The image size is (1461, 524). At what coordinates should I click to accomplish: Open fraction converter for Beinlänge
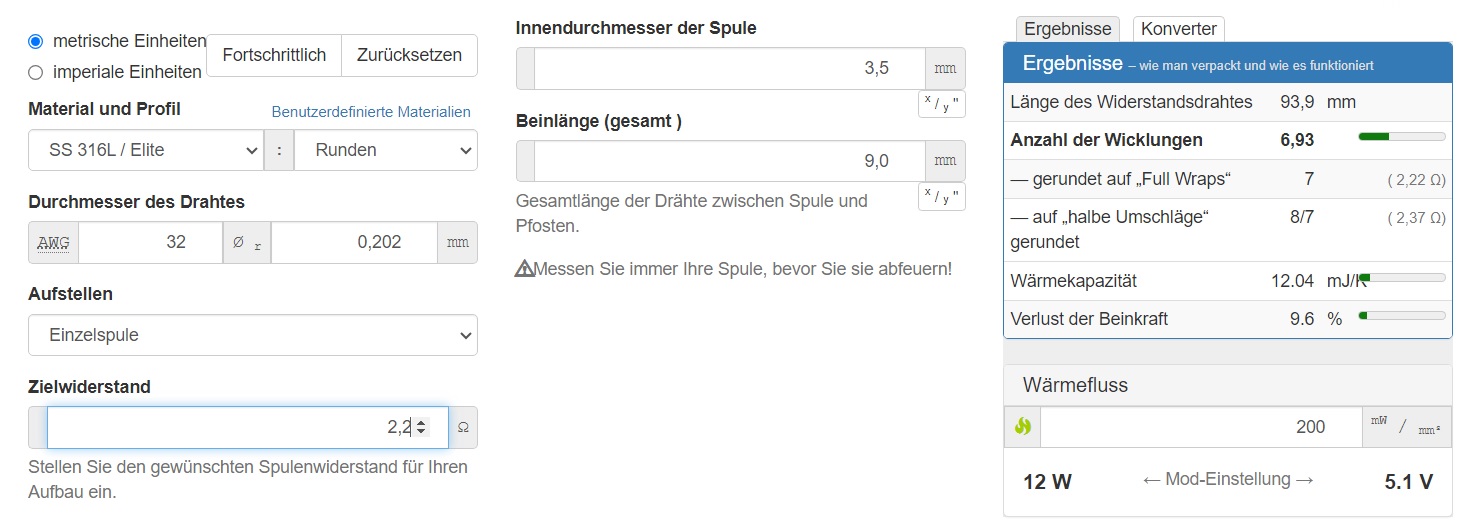[x=941, y=196]
